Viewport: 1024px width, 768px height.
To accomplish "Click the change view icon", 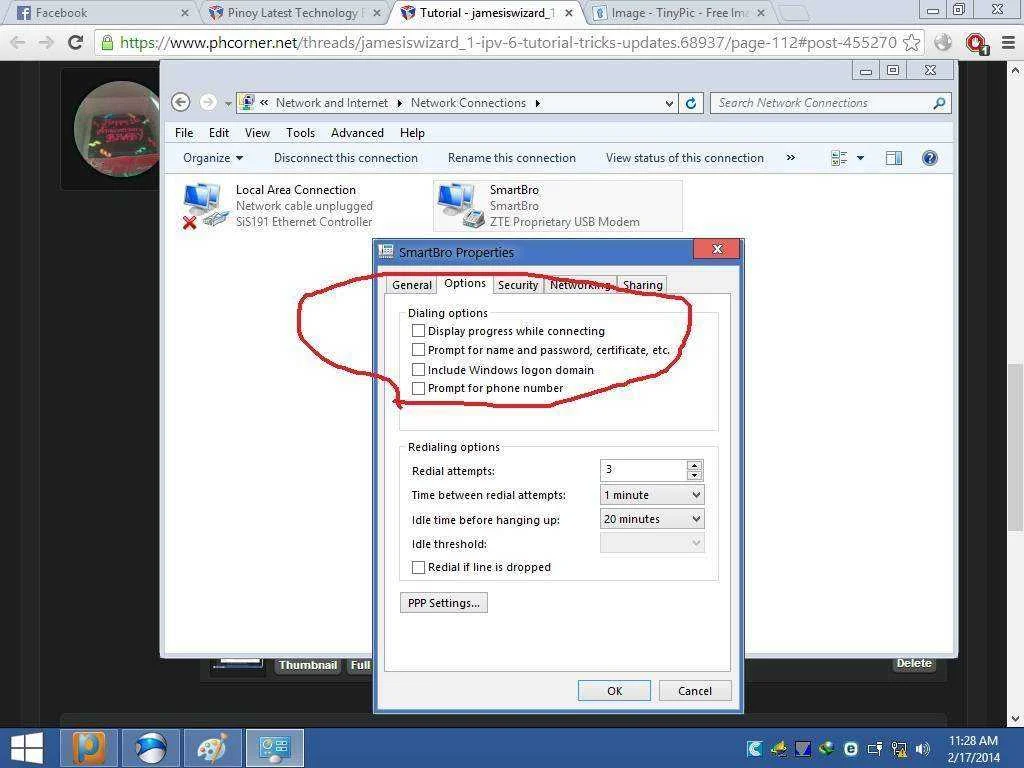I will point(839,158).
